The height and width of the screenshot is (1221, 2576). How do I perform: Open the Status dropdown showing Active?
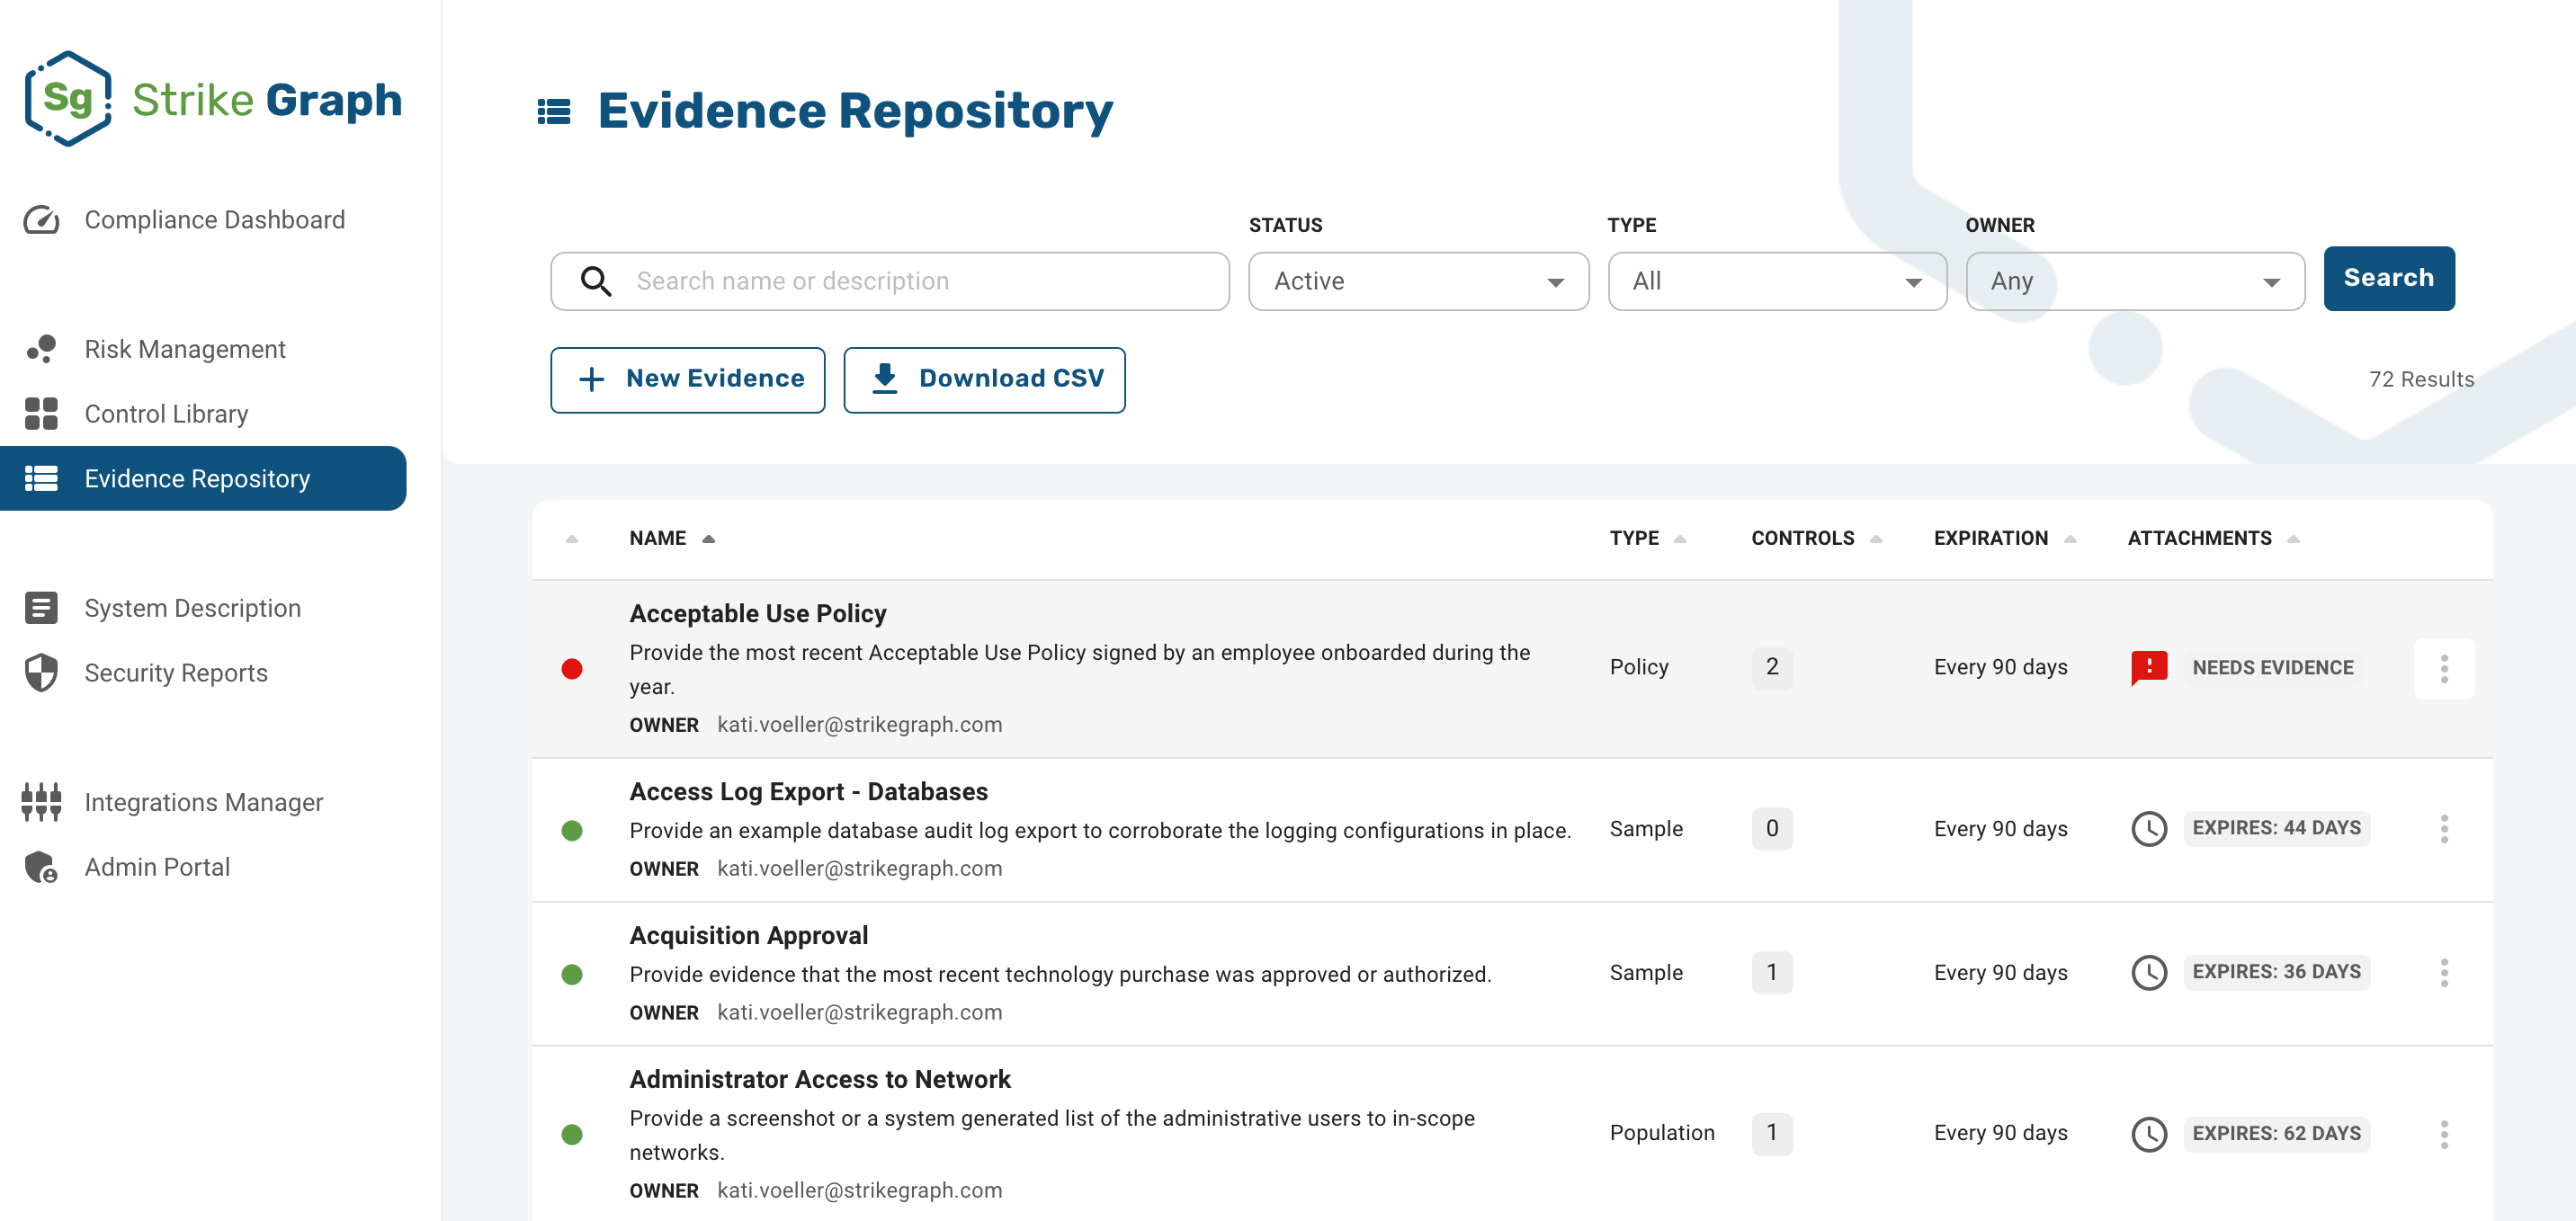coord(1418,282)
